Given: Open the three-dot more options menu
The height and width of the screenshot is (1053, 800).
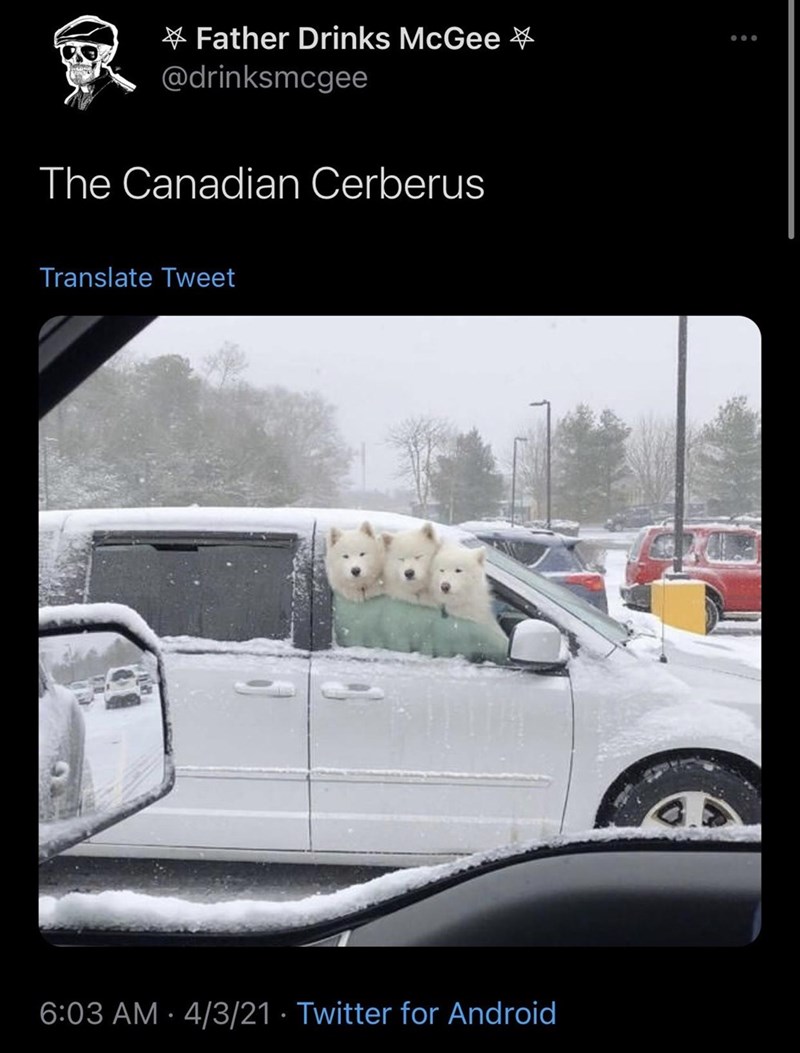Looking at the screenshot, I should (x=744, y=38).
